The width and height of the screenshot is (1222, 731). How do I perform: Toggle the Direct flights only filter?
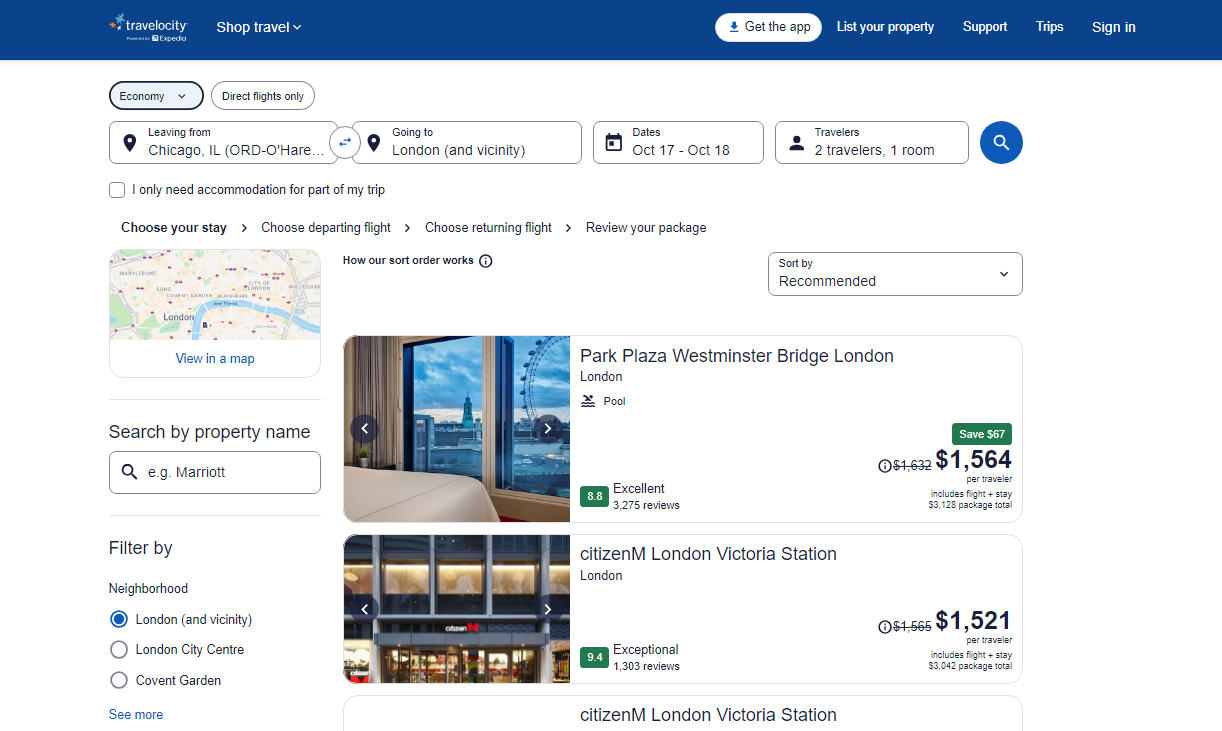[x=263, y=96]
